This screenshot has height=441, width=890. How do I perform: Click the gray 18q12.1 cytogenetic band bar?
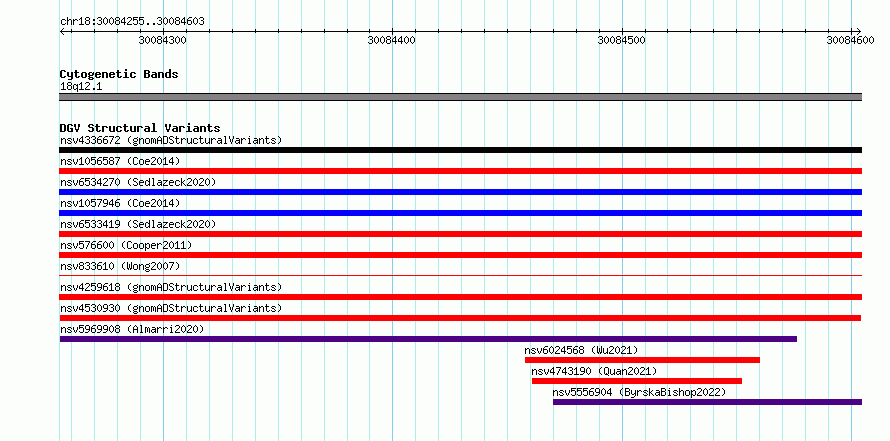tap(460, 97)
